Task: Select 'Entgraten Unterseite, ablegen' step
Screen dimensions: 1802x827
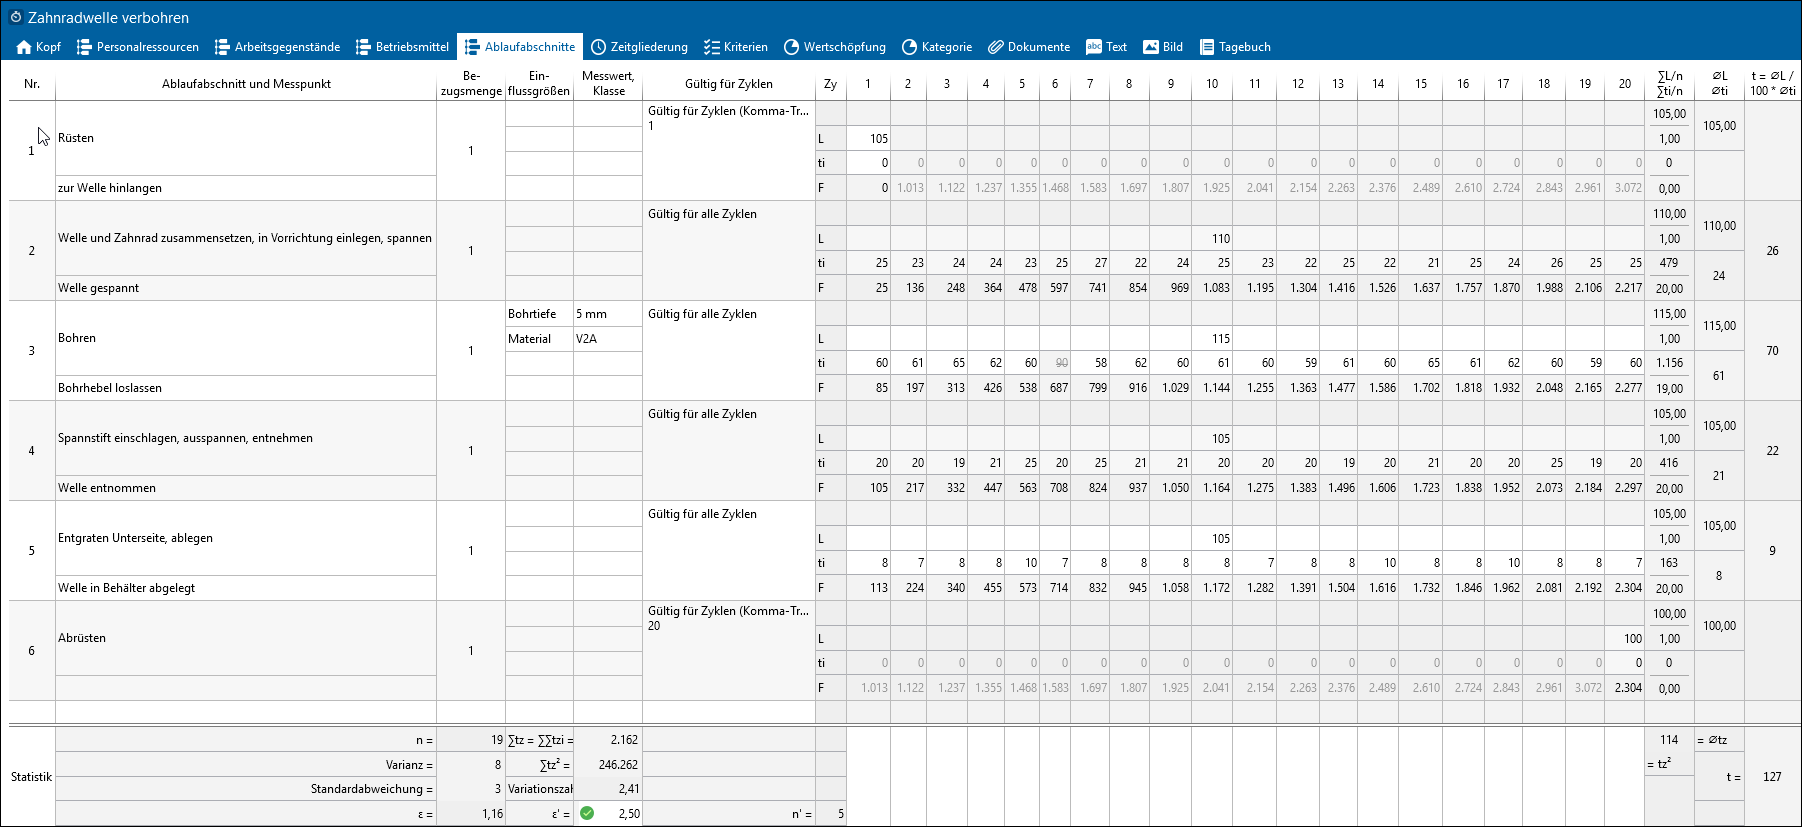Action: pyautogui.click(x=246, y=538)
